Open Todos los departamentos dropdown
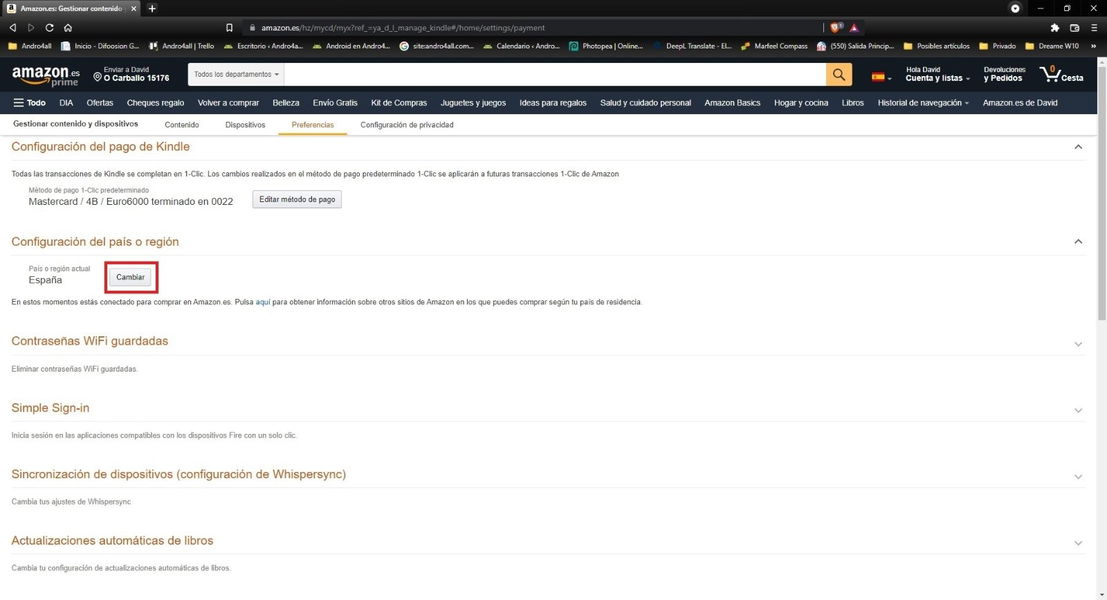 [x=236, y=74]
